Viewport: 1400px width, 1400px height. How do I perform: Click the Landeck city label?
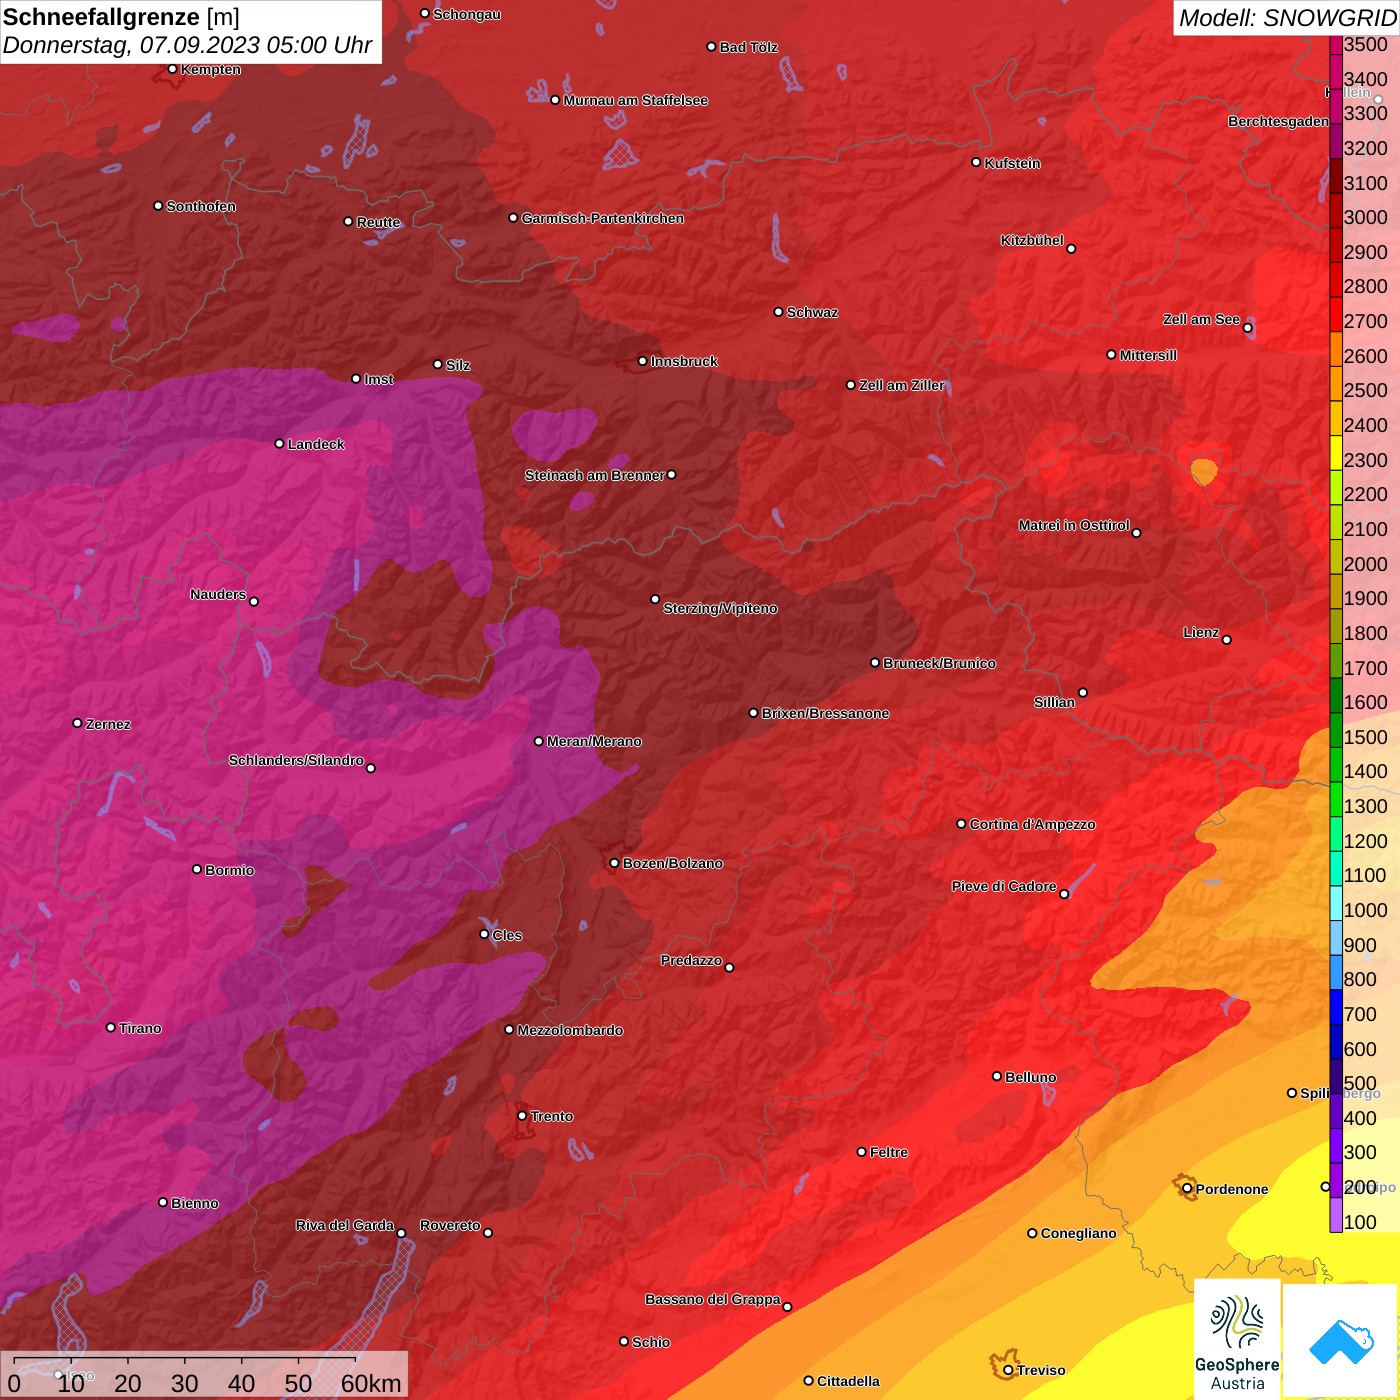coord(316,444)
